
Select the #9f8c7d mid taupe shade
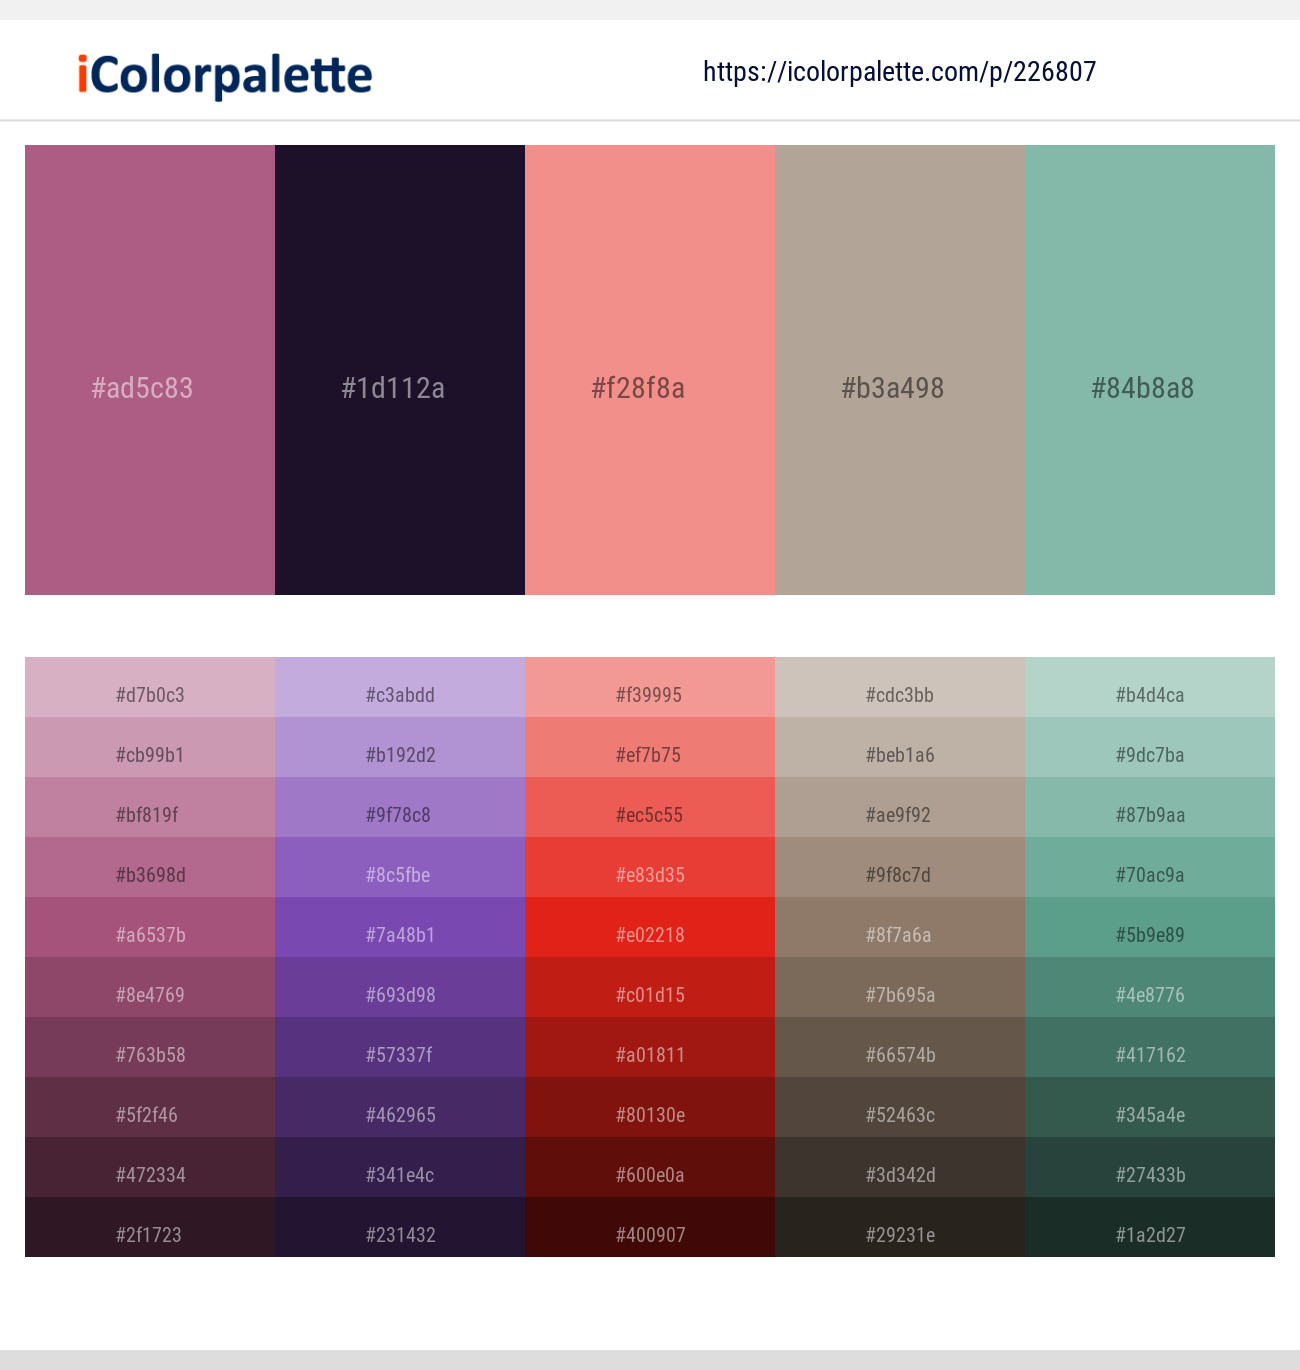coord(899,874)
